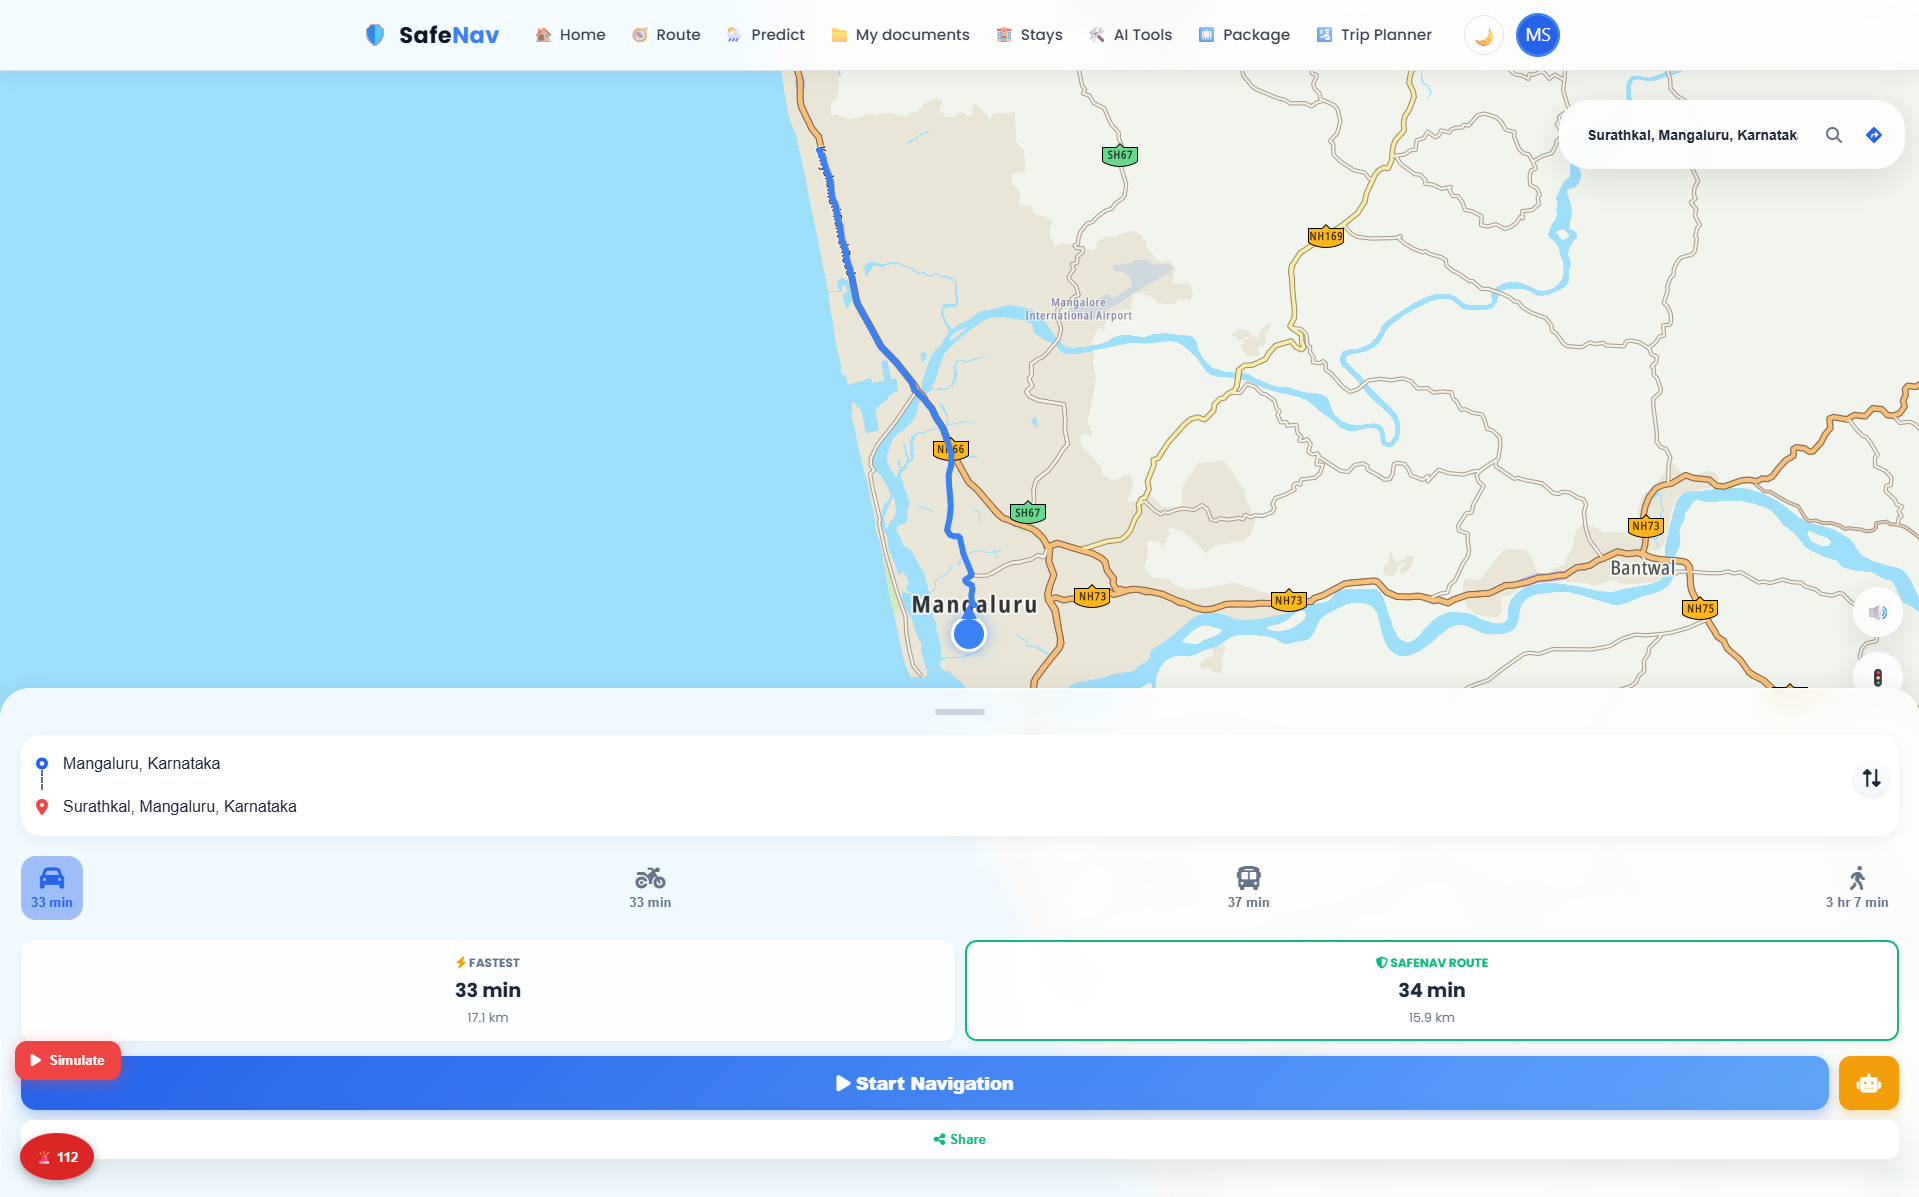Viewport: 1919px width, 1197px height.
Task: Click the blue origin pin icon
Action: pyautogui.click(x=42, y=764)
